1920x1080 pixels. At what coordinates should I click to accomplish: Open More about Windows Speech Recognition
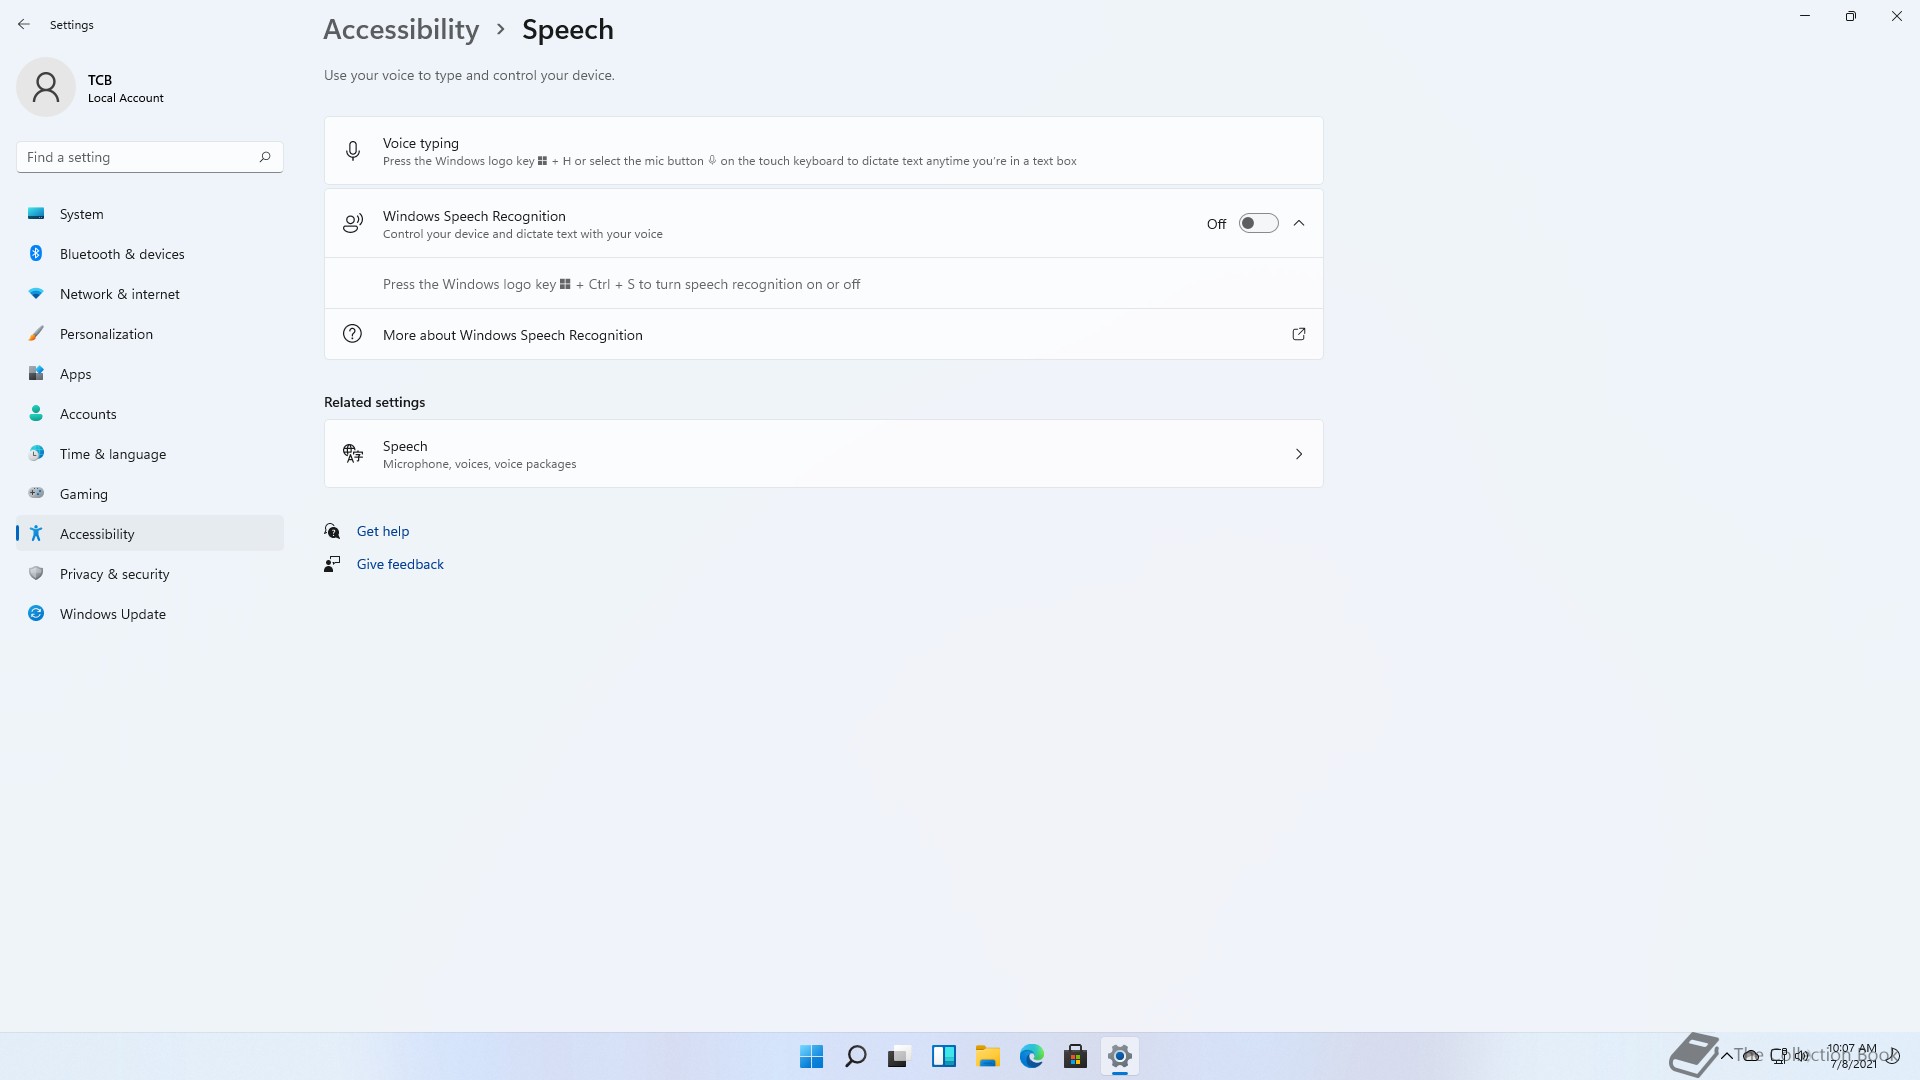click(823, 334)
